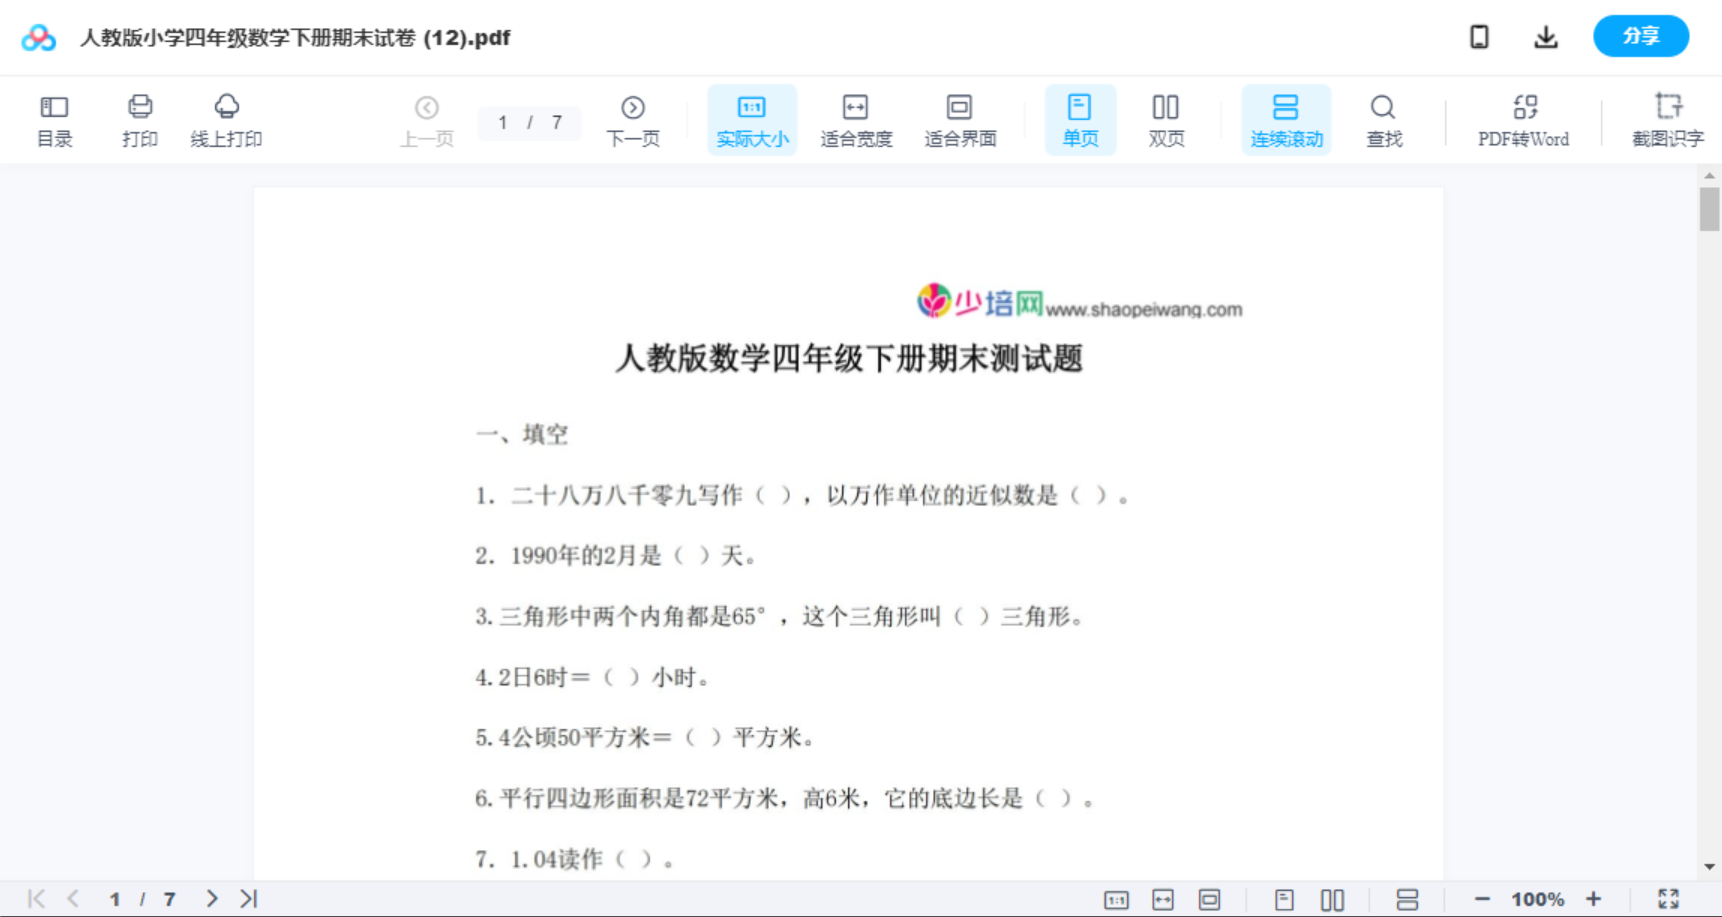Open the 目录 table of contents panel
1722x917 pixels.
click(54, 119)
